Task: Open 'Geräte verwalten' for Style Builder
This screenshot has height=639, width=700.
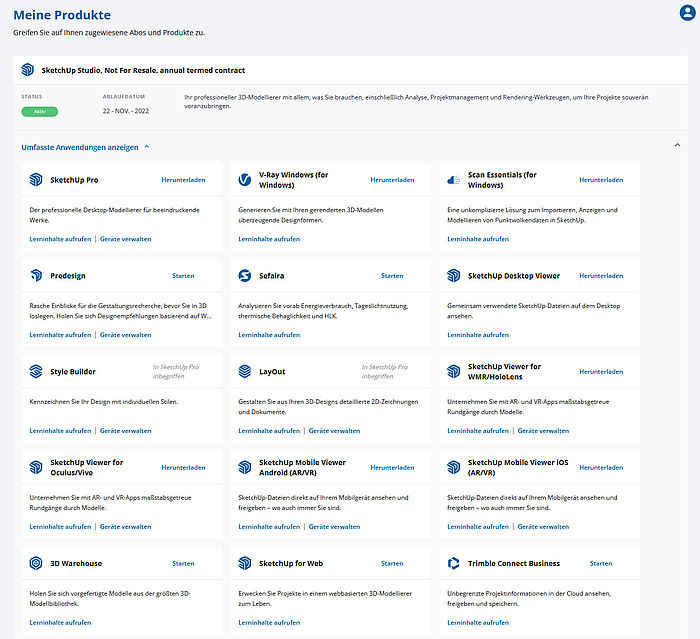Action: tap(125, 430)
